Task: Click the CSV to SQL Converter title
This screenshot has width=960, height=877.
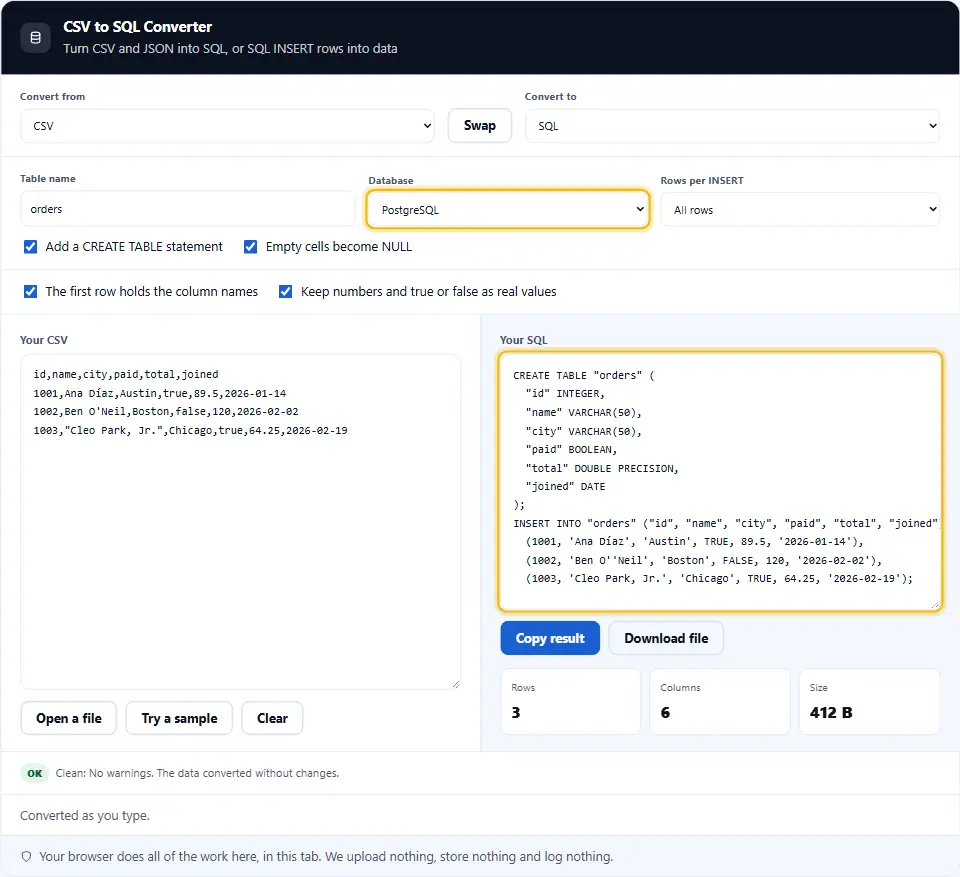Action: [x=138, y=27]
